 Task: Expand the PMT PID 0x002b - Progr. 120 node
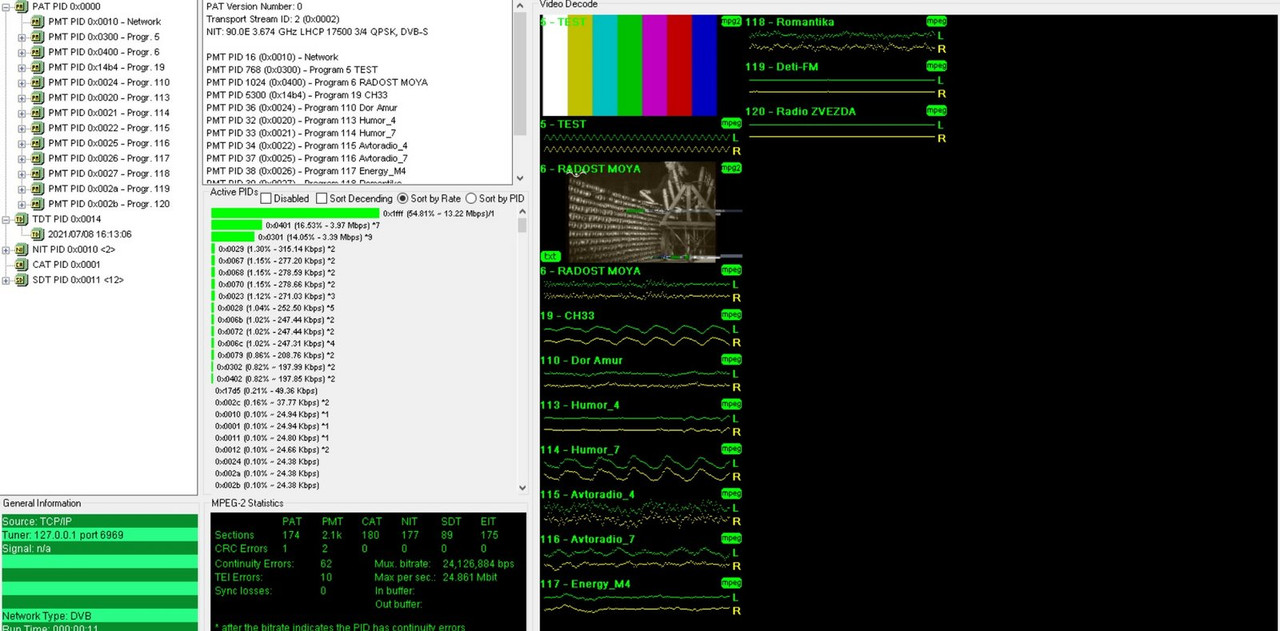click(22, 204)
